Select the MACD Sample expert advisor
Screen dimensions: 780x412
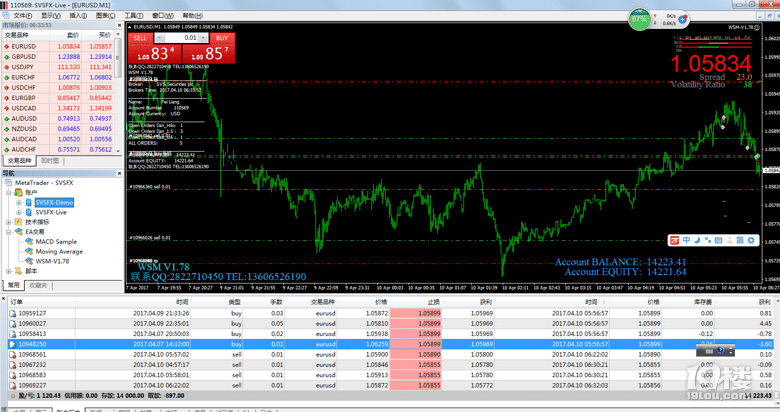(x=56, y=241)
